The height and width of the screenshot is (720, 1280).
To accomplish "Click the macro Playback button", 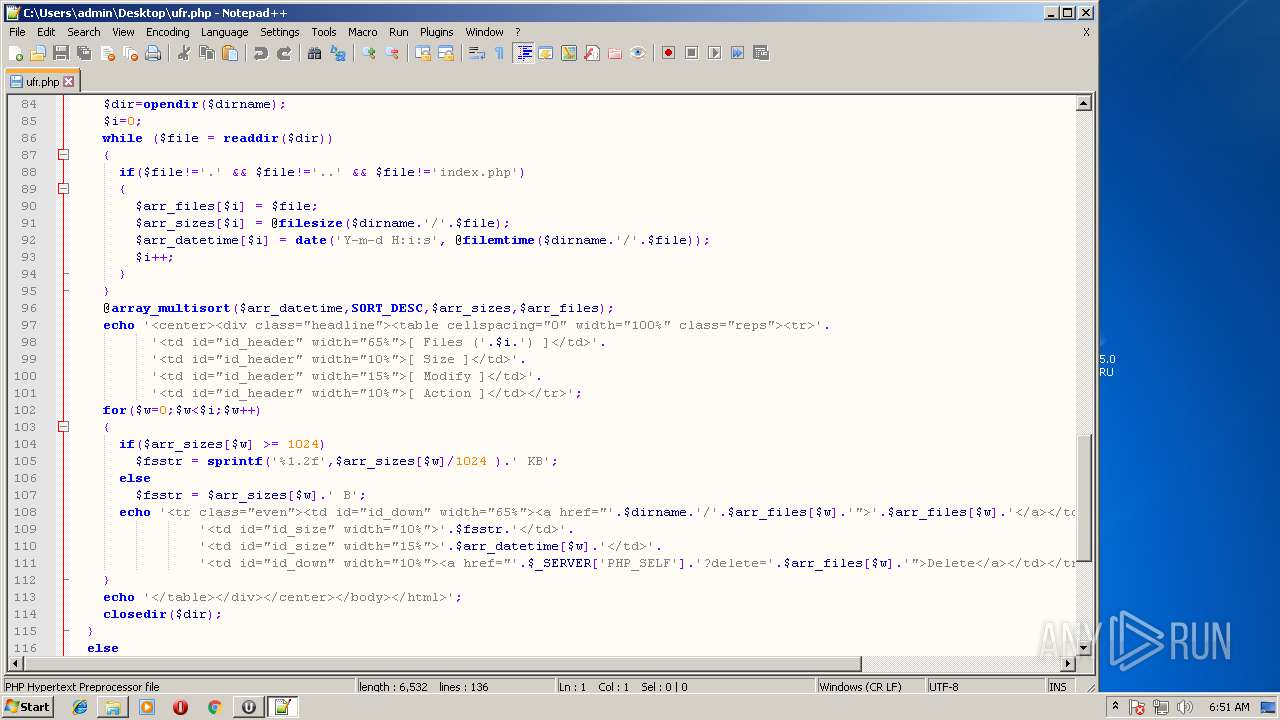I will (x=714, y=53).
